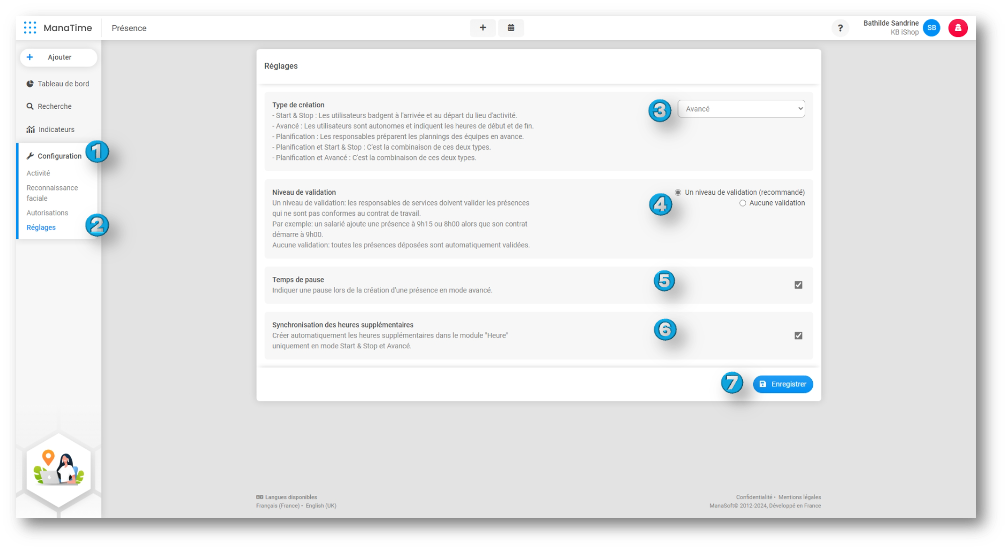Viewport: 1007px width, 549px height.
Task: Toggle Synchronisation des heures supplémentaires checkbox
Action: (x=798, y=335)
